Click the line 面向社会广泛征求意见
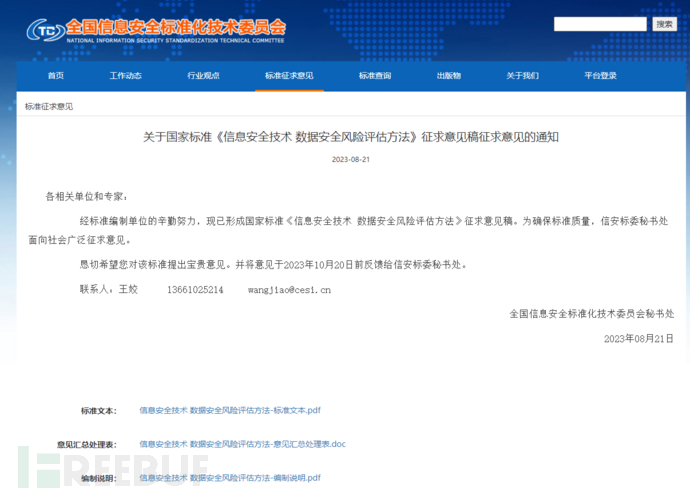Viewport: 690px width, 495px height. point(79,240)
